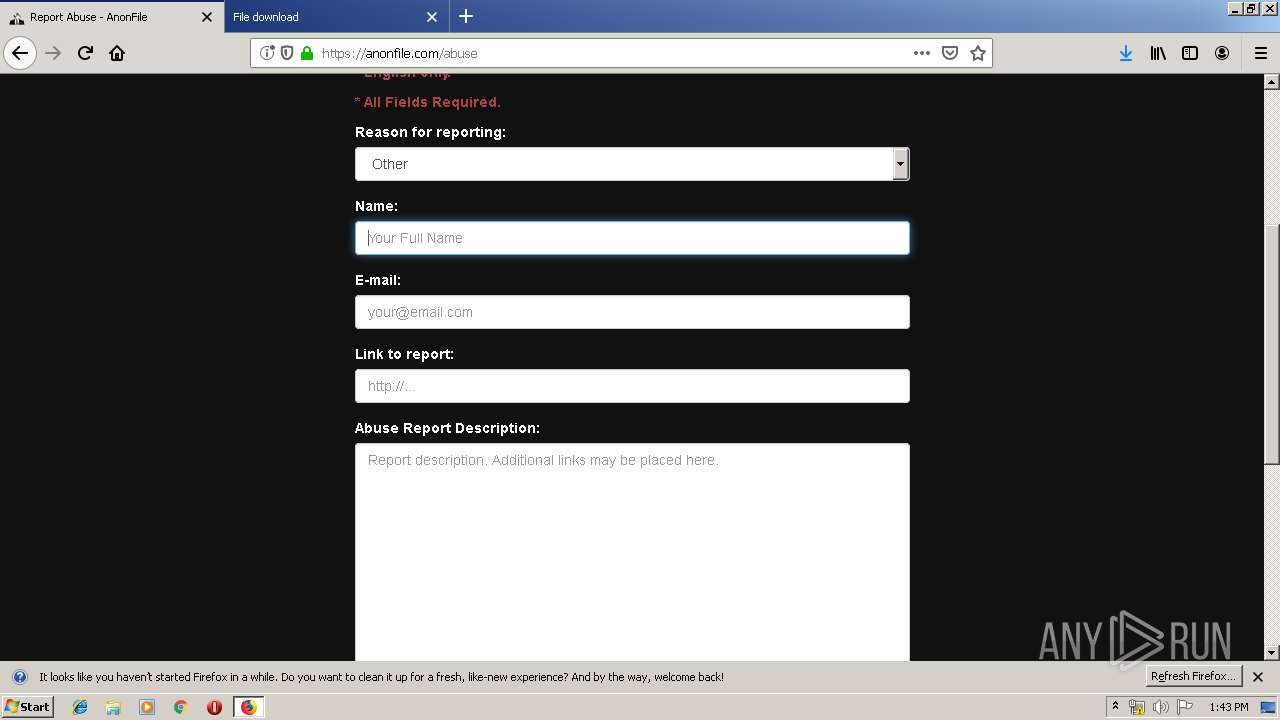This screenshot has width=1280, height=720.
Task: Focus the E-mail input field
Action: tap(632, 312)
